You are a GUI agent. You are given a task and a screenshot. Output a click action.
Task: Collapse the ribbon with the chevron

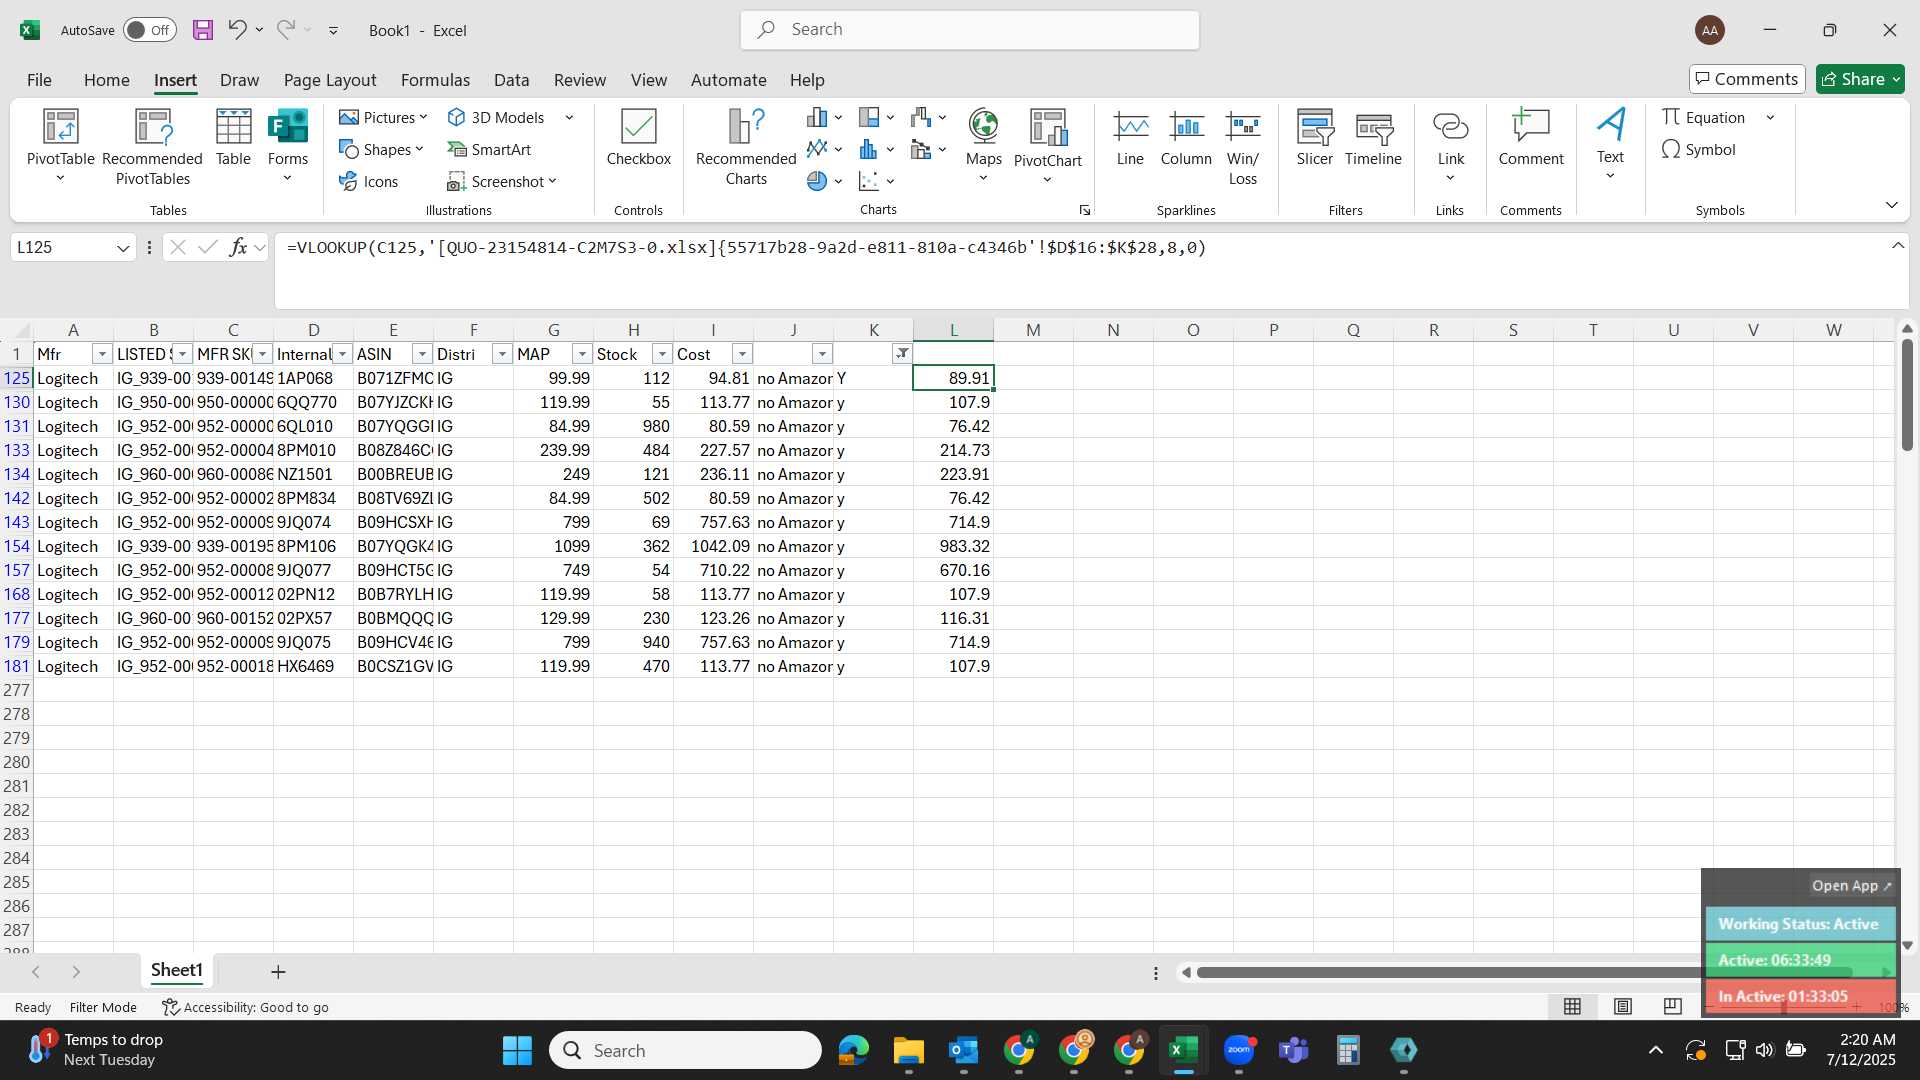tap(1891, 205)
